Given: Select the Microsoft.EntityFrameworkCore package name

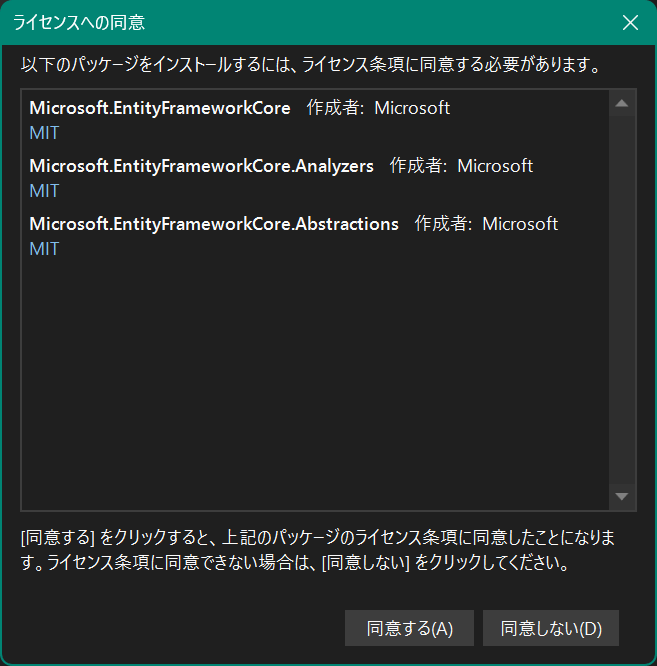Looking at the screenshot, I should (x=160, y=108).
